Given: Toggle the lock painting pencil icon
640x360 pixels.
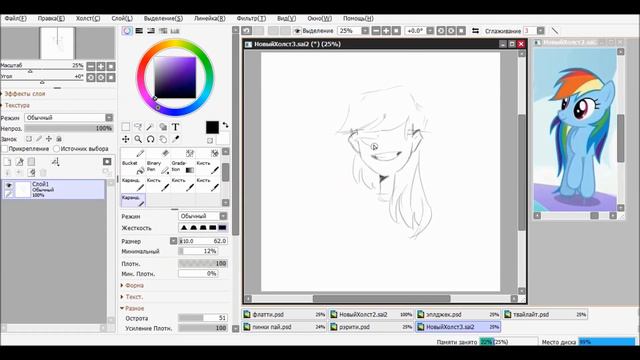Looking at the screenshot, I should 39,139.
